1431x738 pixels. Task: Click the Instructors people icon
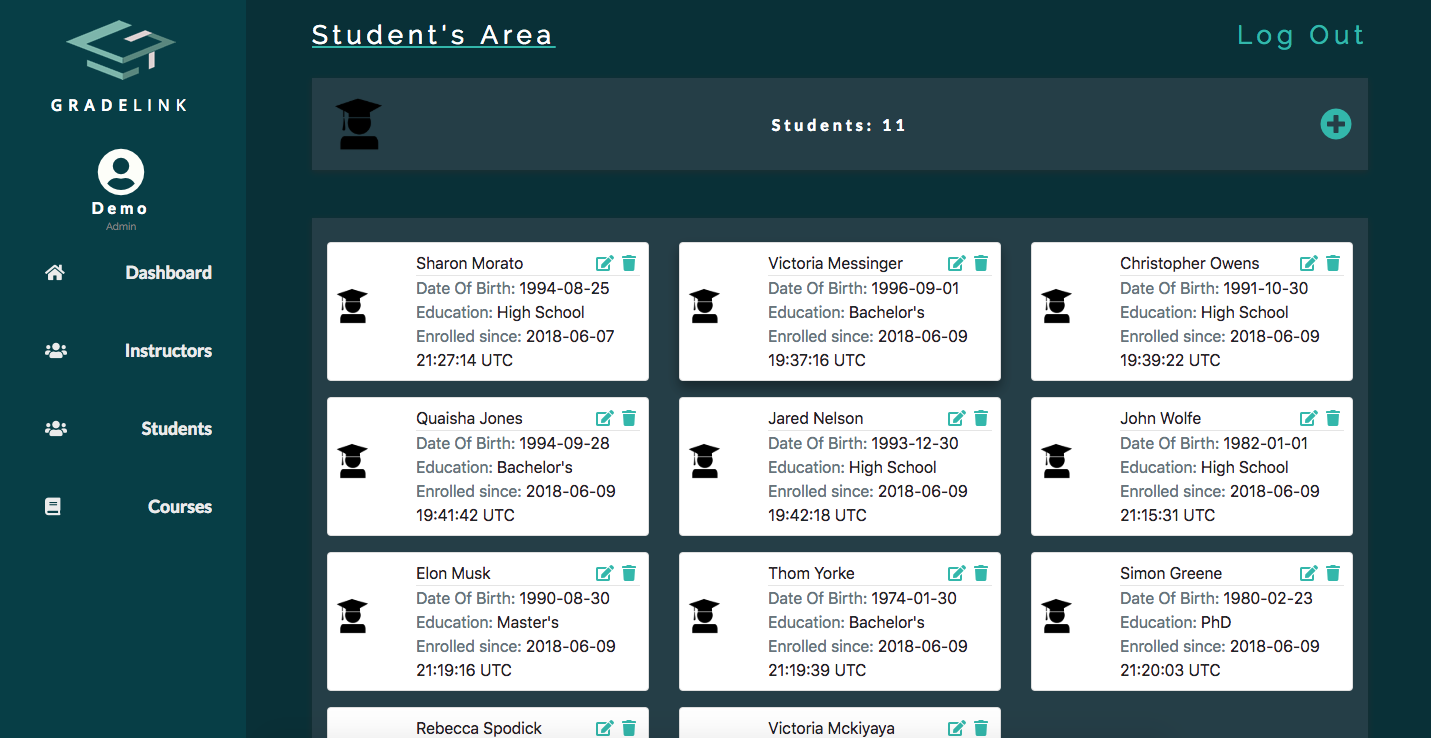pos(56,350)
